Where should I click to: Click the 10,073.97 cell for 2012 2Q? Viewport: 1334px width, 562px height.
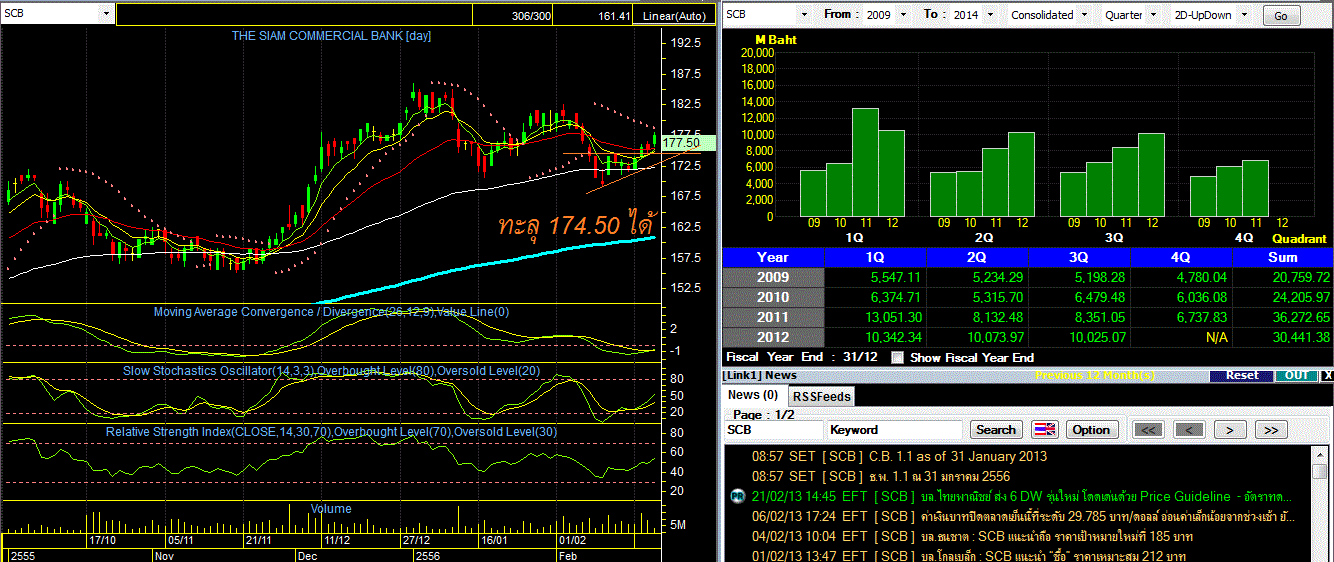click(x=976, y=337)
